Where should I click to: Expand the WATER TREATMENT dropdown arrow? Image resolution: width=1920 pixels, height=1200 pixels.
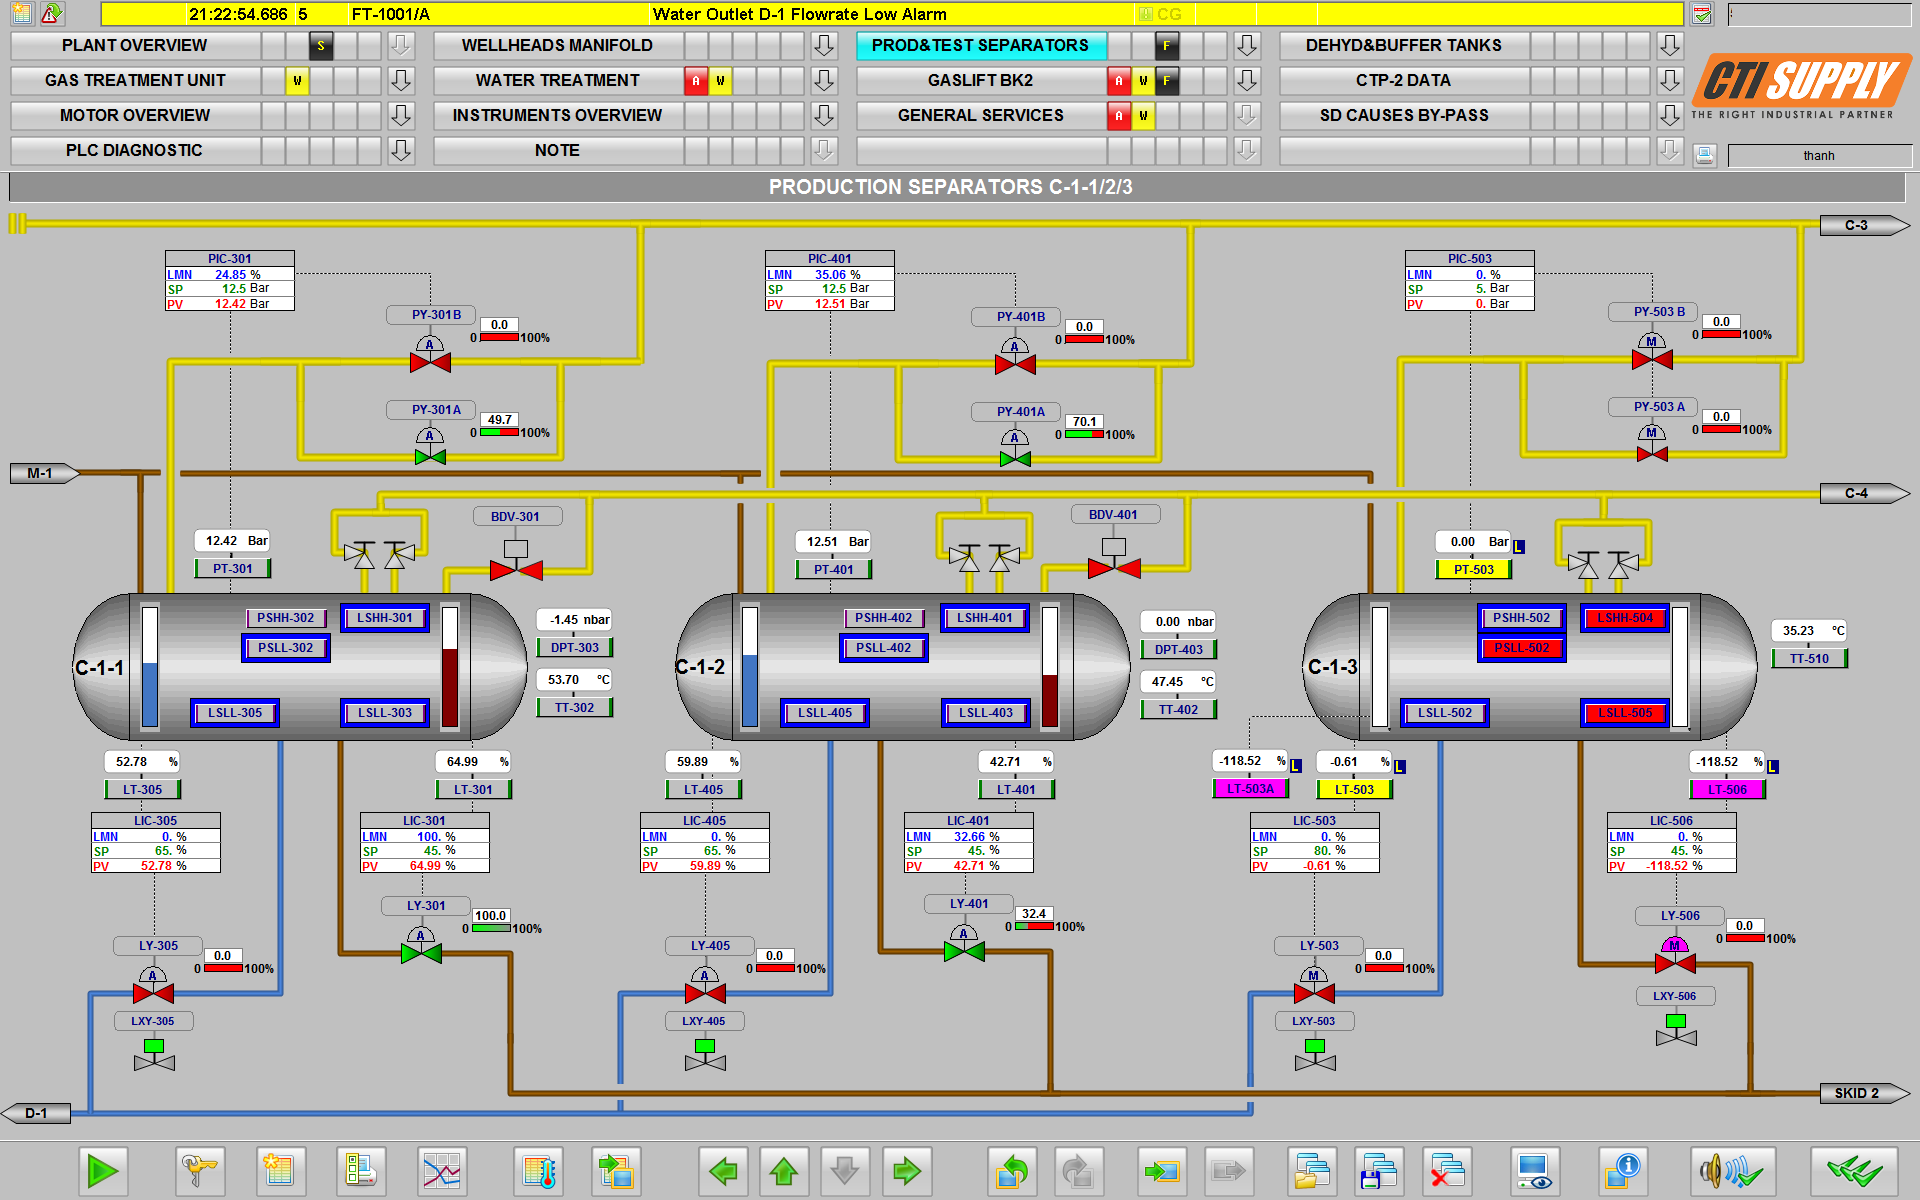(x=824, y=80)
